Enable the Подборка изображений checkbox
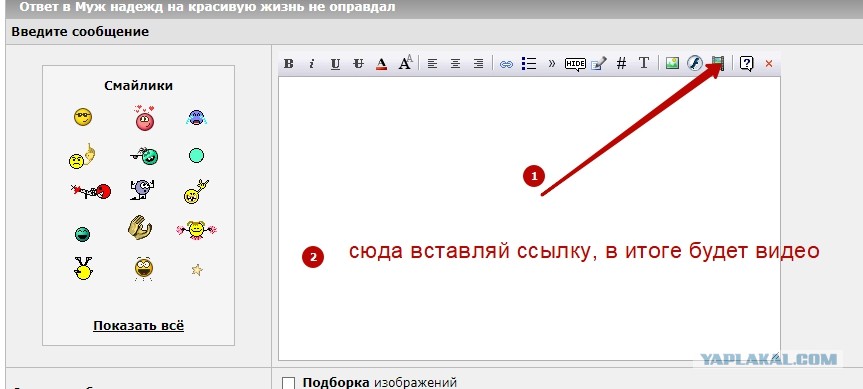 point(288,383)
